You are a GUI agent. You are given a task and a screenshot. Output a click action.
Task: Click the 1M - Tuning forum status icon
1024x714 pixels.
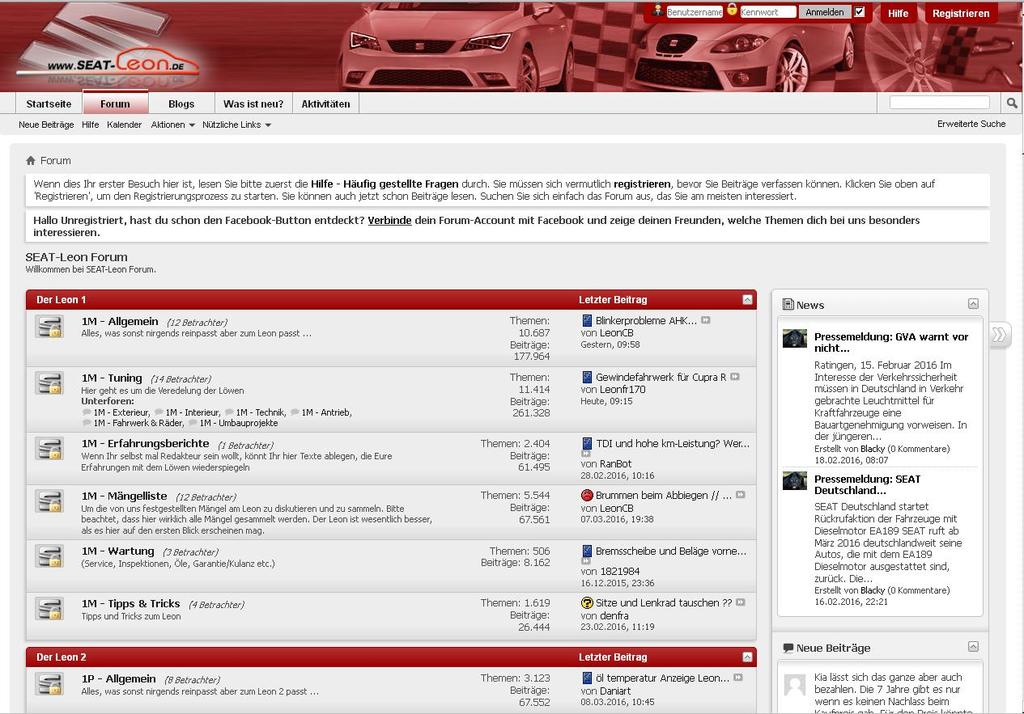coord(49,383)
